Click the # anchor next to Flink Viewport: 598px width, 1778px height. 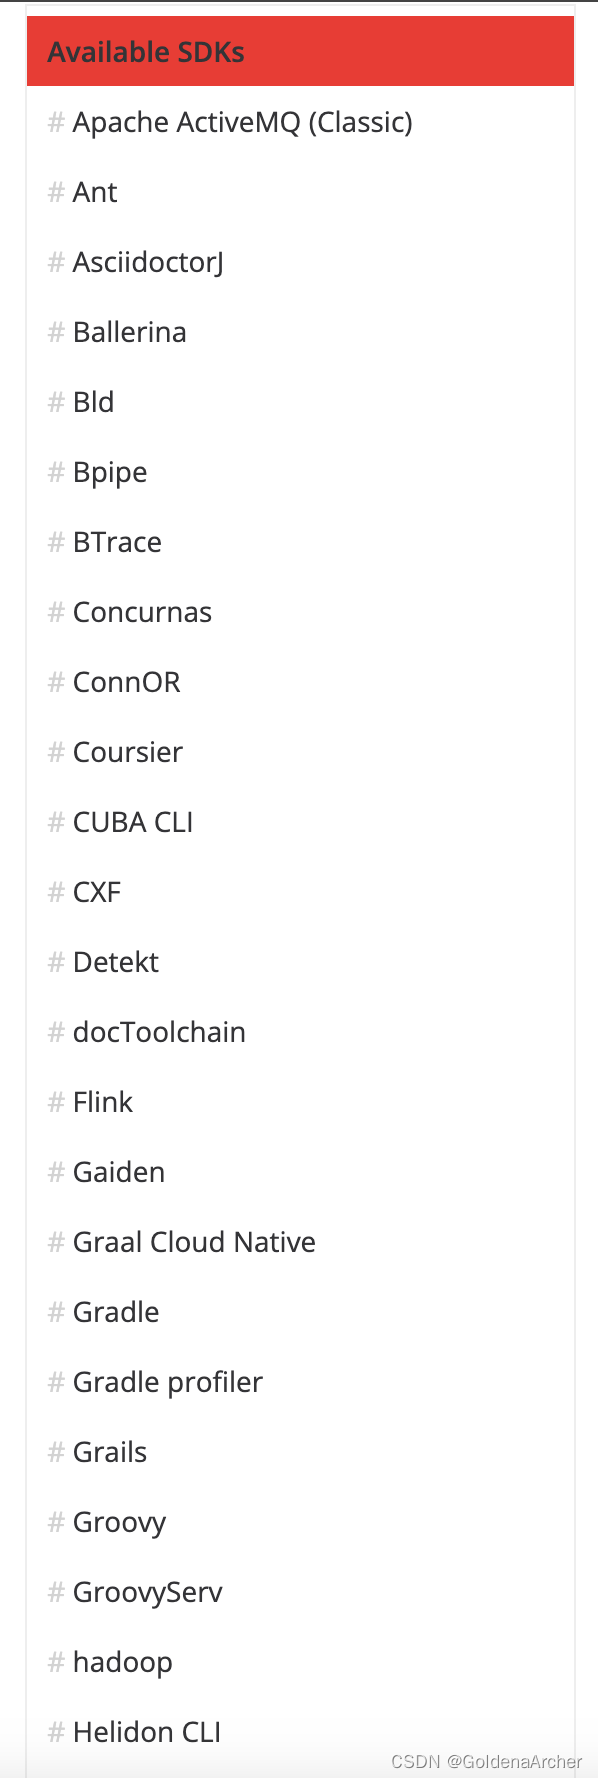tap(55, 1102)
